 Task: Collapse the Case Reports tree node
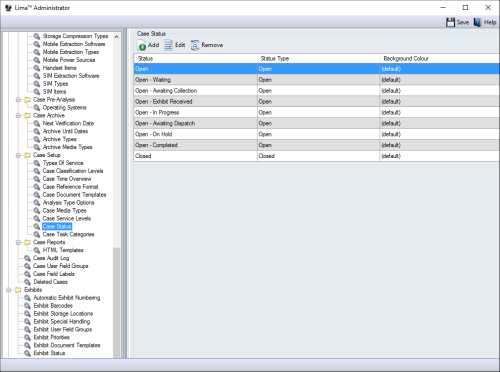(18, 242)
